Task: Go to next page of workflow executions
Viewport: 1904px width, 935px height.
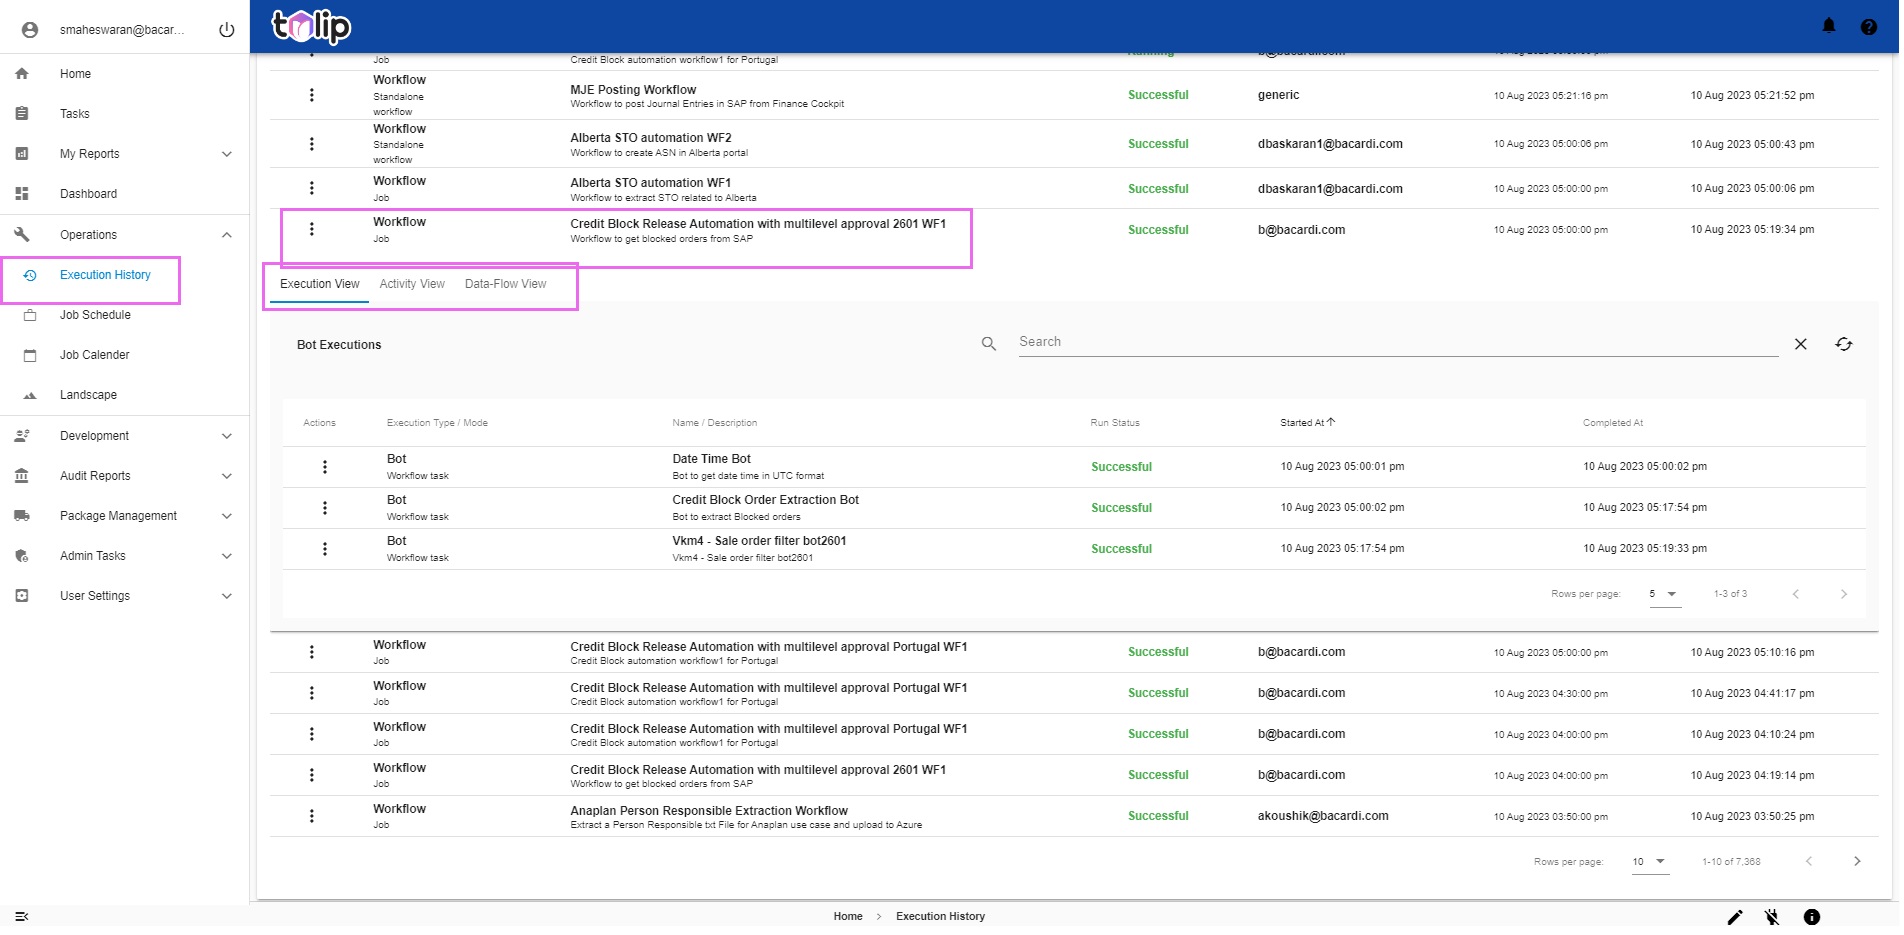Action: tap(1857, 861)
